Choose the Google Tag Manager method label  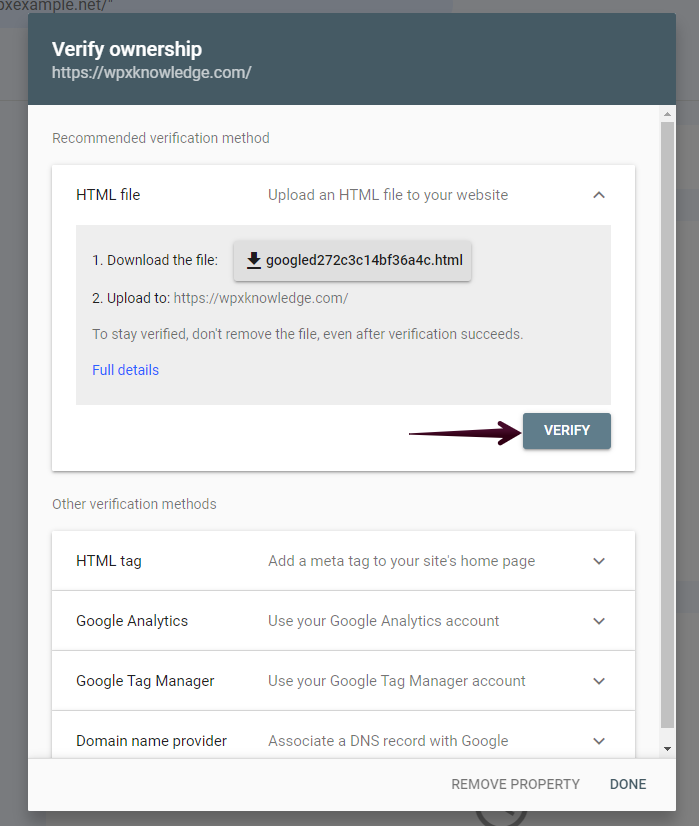(x=145, y=681)
